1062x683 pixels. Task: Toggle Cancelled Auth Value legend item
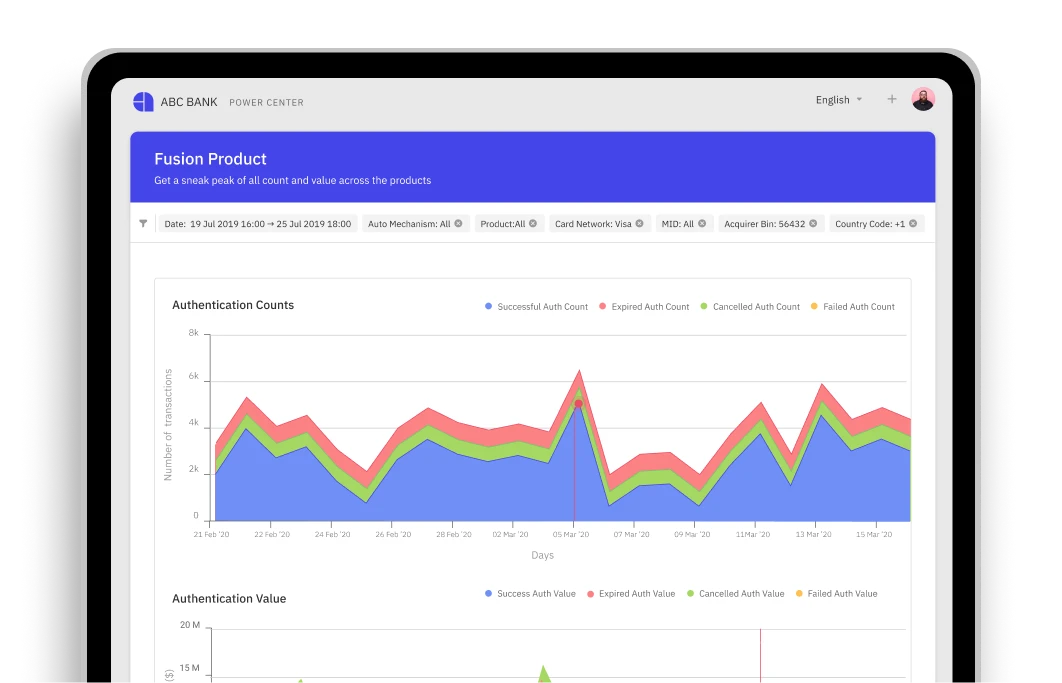(x=736, y=594)
